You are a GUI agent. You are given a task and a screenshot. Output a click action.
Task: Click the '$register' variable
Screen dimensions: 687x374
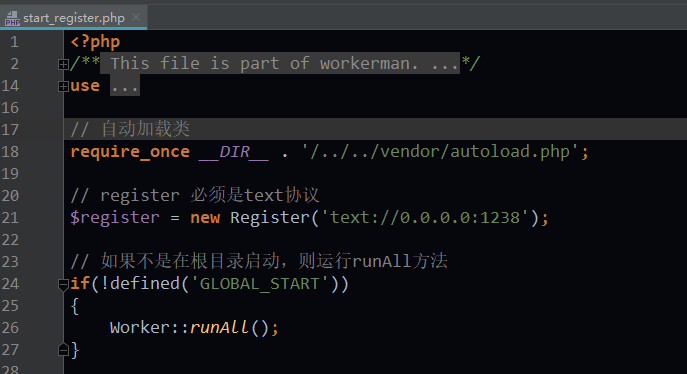pos(115,218)
